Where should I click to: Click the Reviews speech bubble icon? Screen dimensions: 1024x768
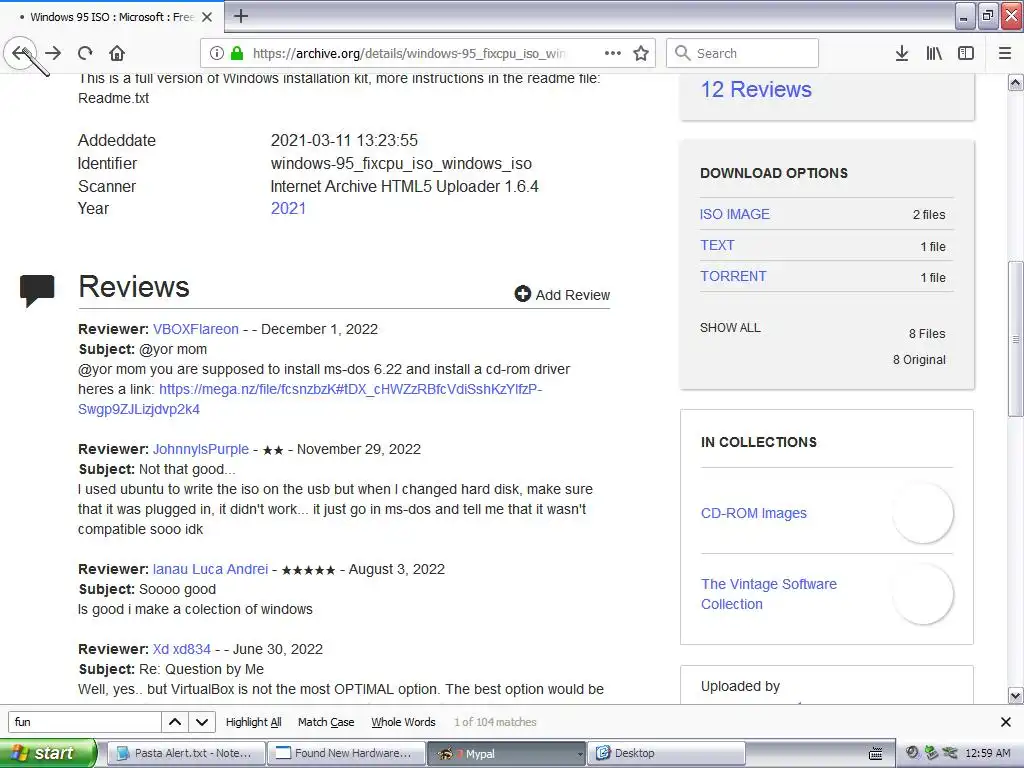pyautogui.click(x=37, y=290)
